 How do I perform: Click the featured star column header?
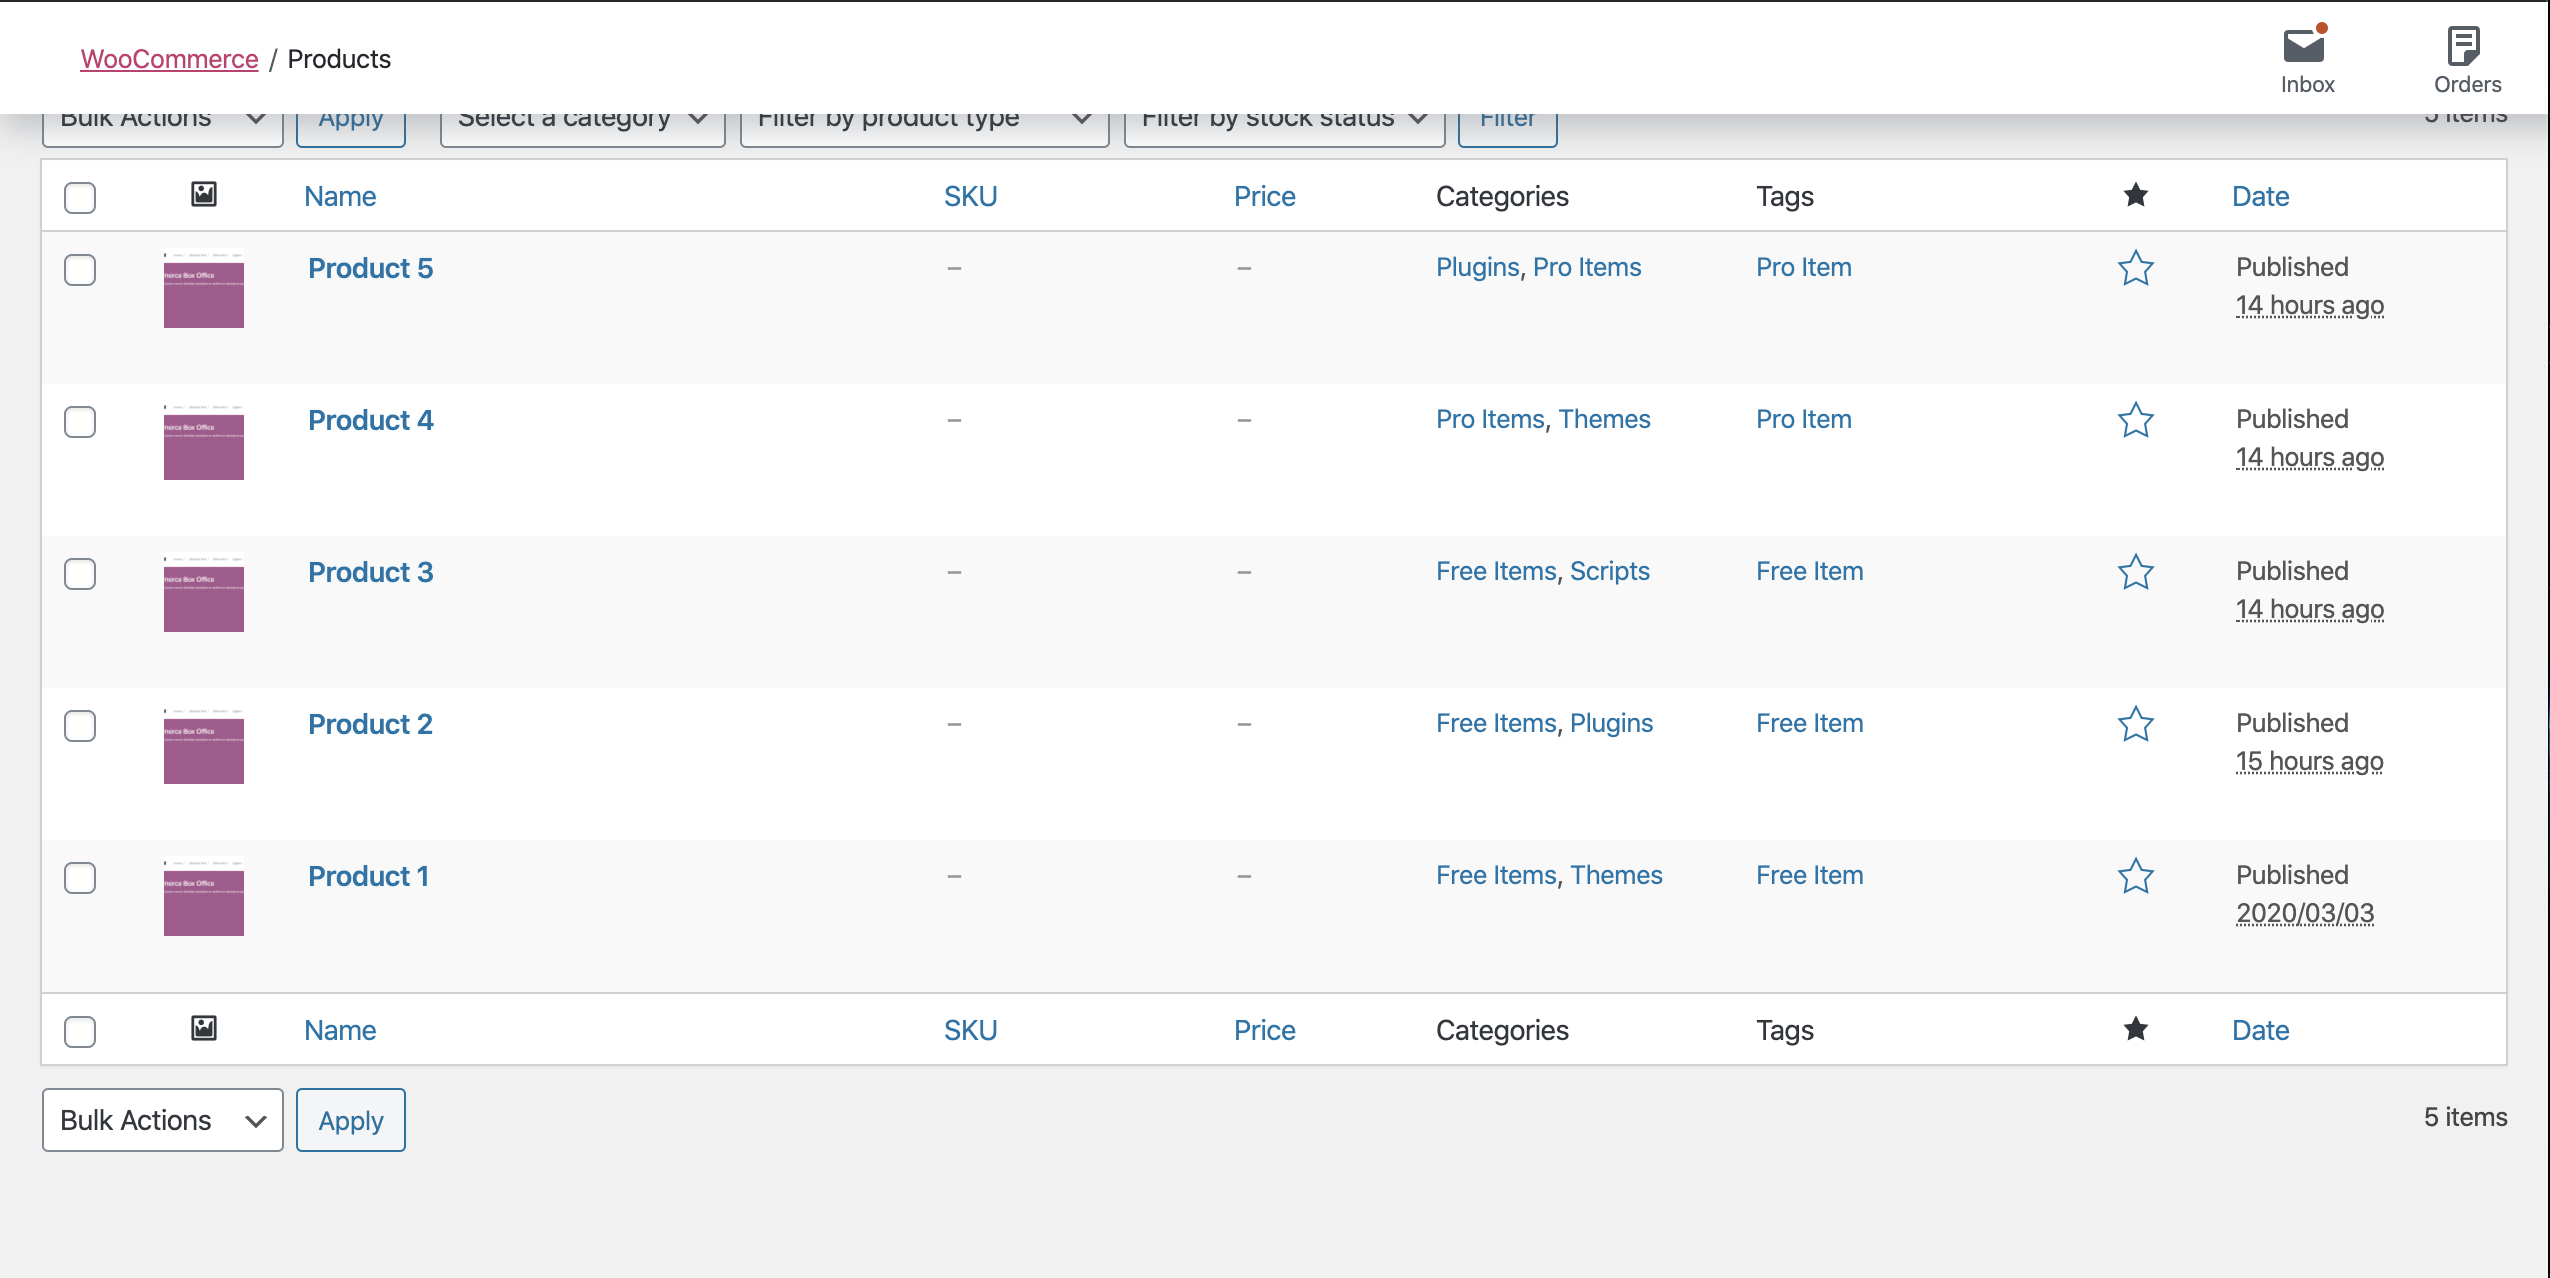(x=2135, y=196)
